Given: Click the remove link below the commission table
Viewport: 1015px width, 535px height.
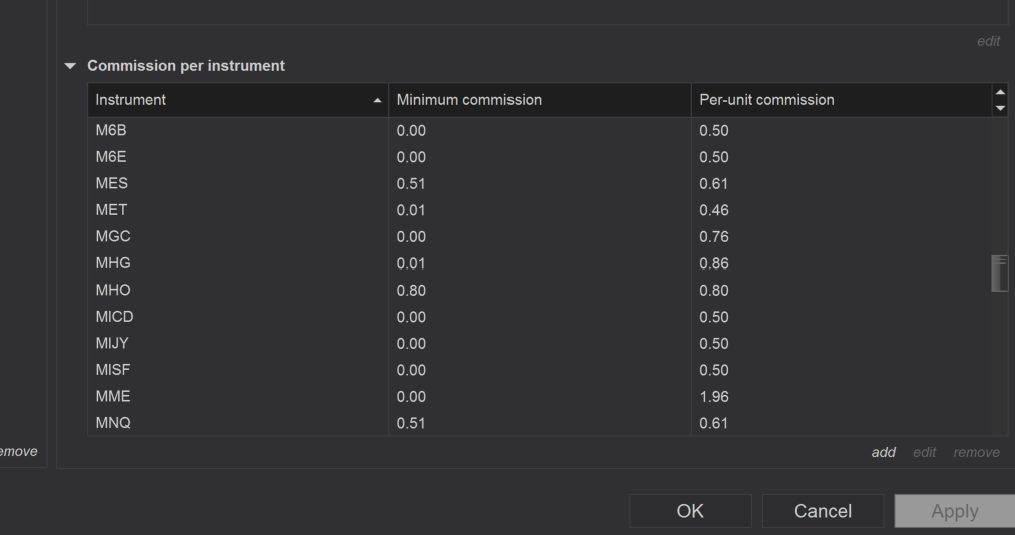Looking at the screenshot, I should [976, 452].
